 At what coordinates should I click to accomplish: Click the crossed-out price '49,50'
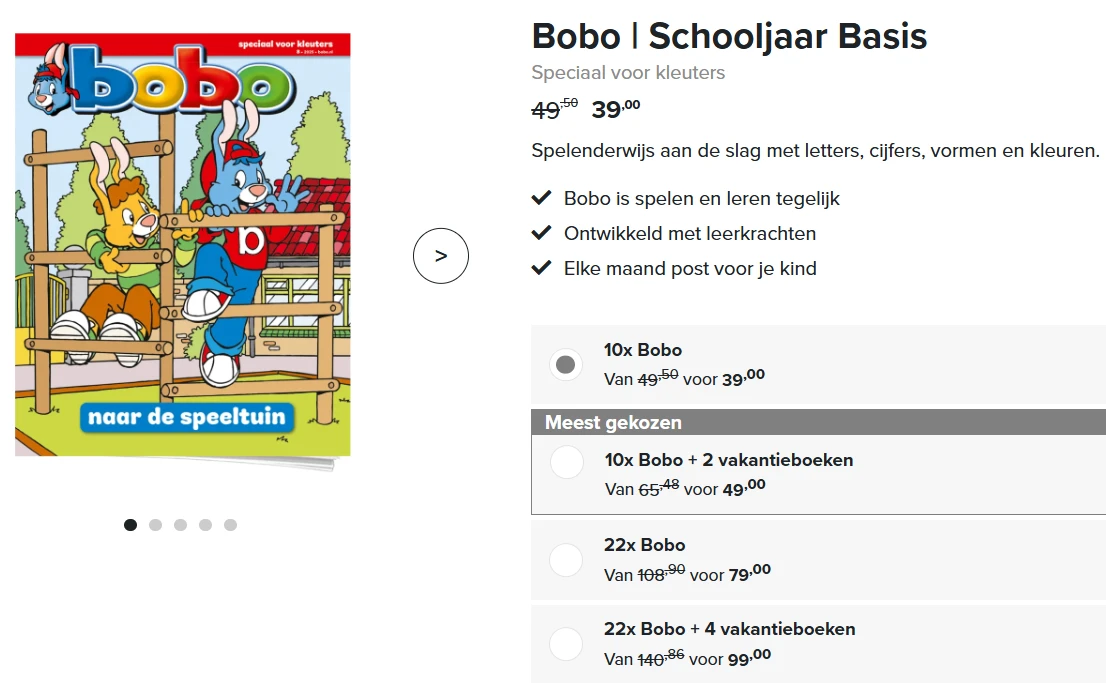click(x=551, y=110)
